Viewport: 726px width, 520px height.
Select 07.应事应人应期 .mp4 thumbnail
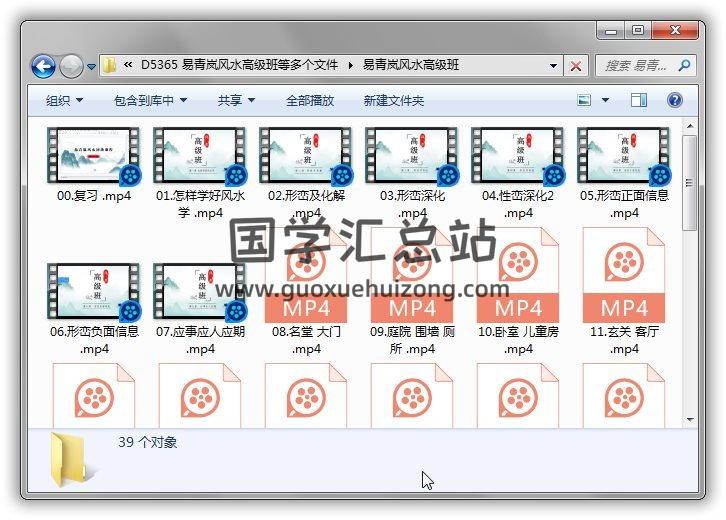(x=200, y=292)
